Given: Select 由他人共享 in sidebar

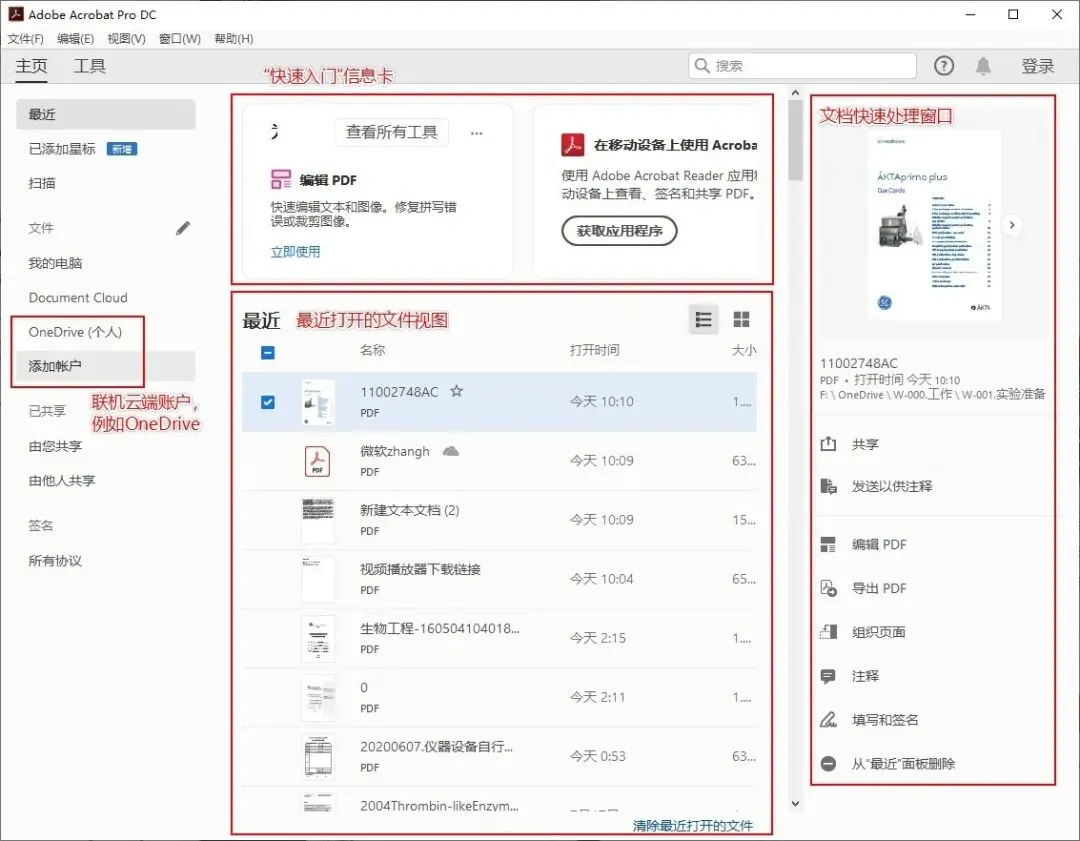Looking at the screenshot, I should [x=62, y=481].
